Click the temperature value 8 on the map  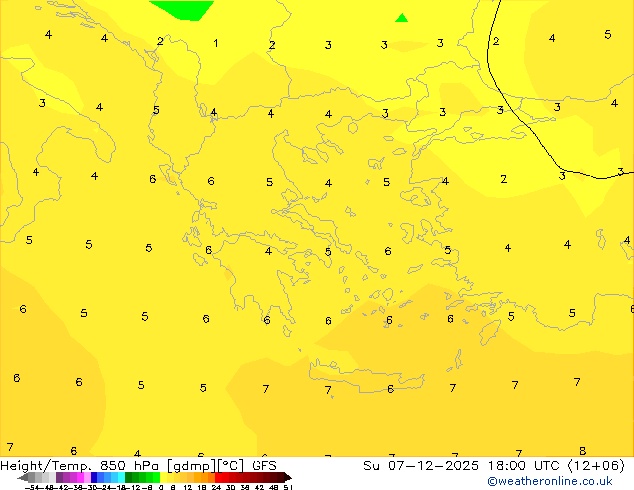(582, 451)
